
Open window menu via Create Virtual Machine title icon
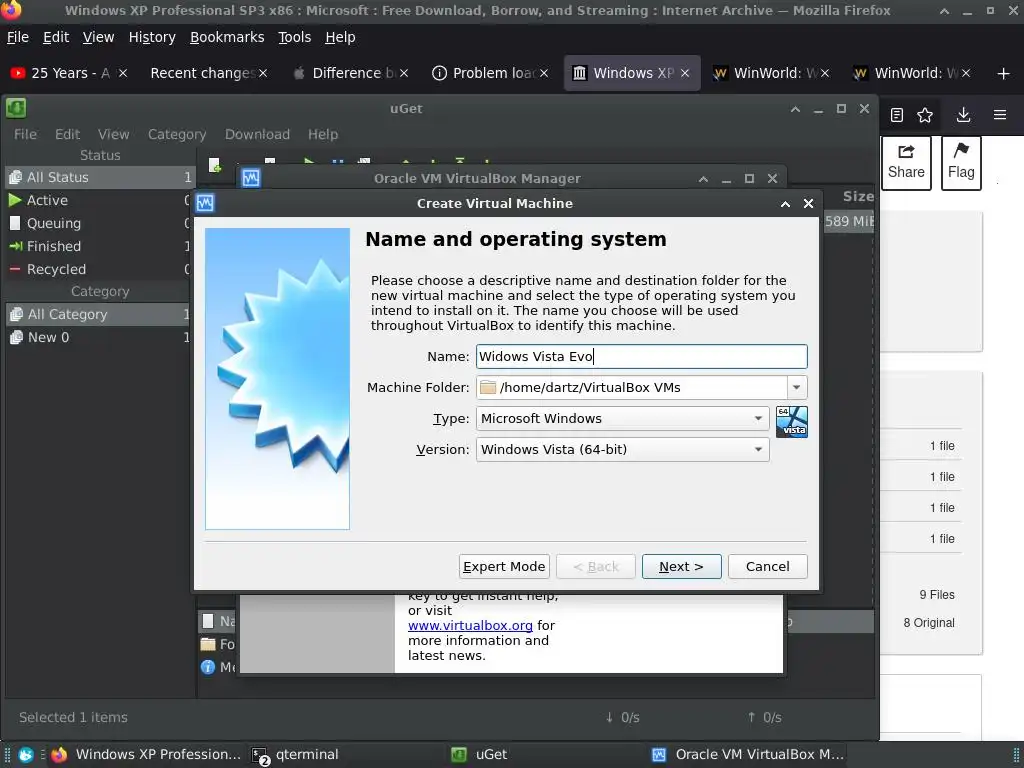205,203
